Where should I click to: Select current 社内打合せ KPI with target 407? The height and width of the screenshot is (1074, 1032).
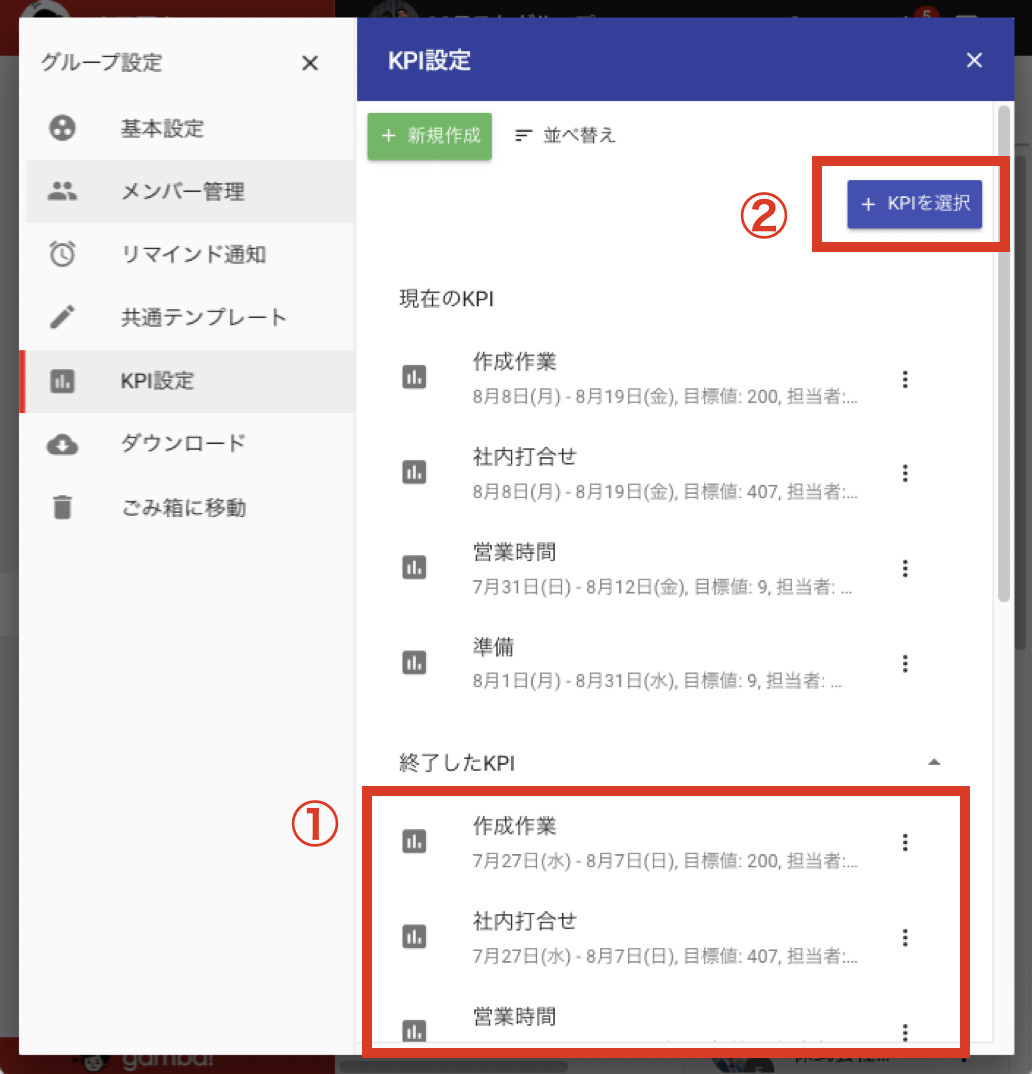[663, 473]
